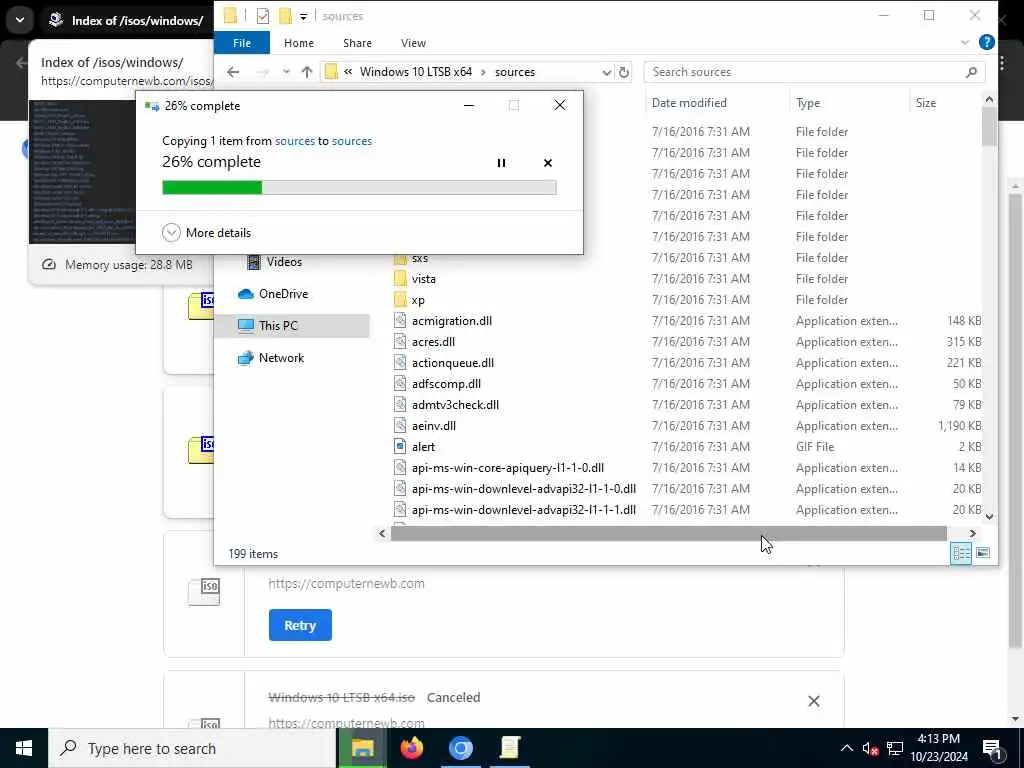Open Chromium browser from taskbar
1024x768 pixels.
coord(460,748)
